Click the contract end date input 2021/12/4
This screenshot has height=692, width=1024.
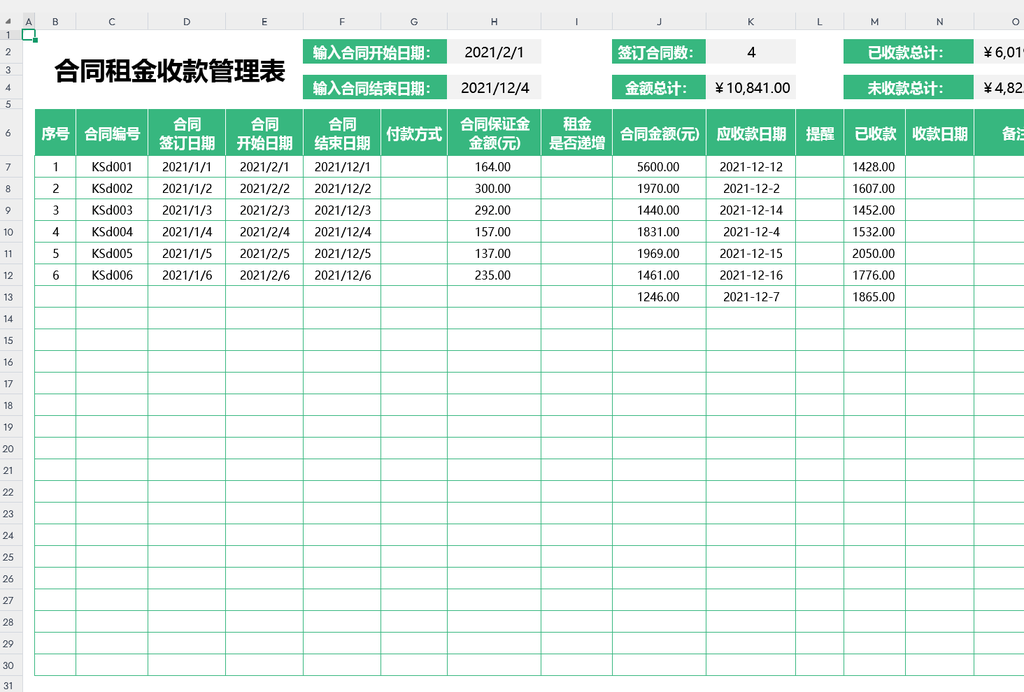tap(494, 87)
